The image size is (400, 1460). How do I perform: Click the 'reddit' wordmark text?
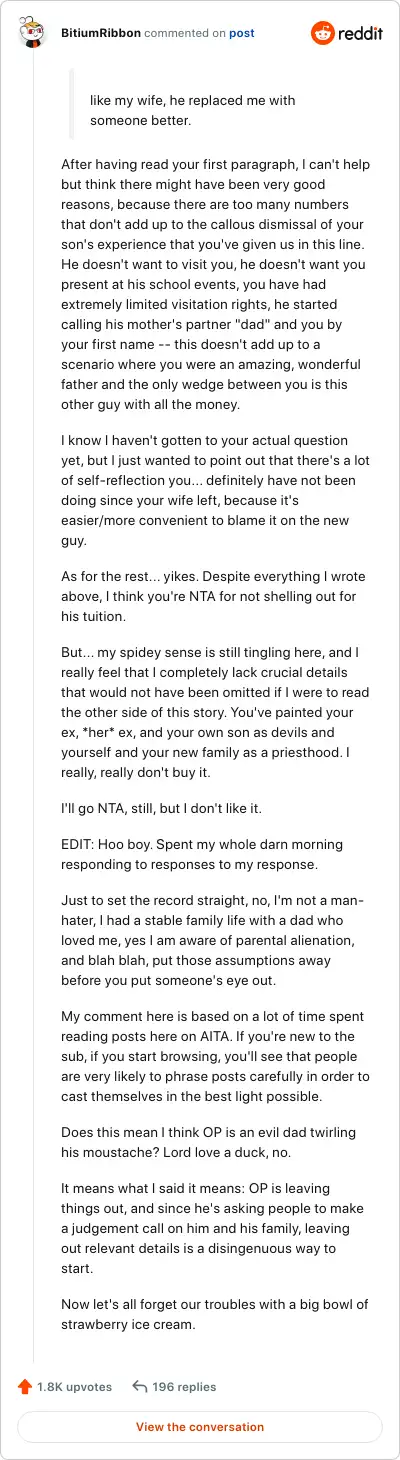(x=361, y=33)
